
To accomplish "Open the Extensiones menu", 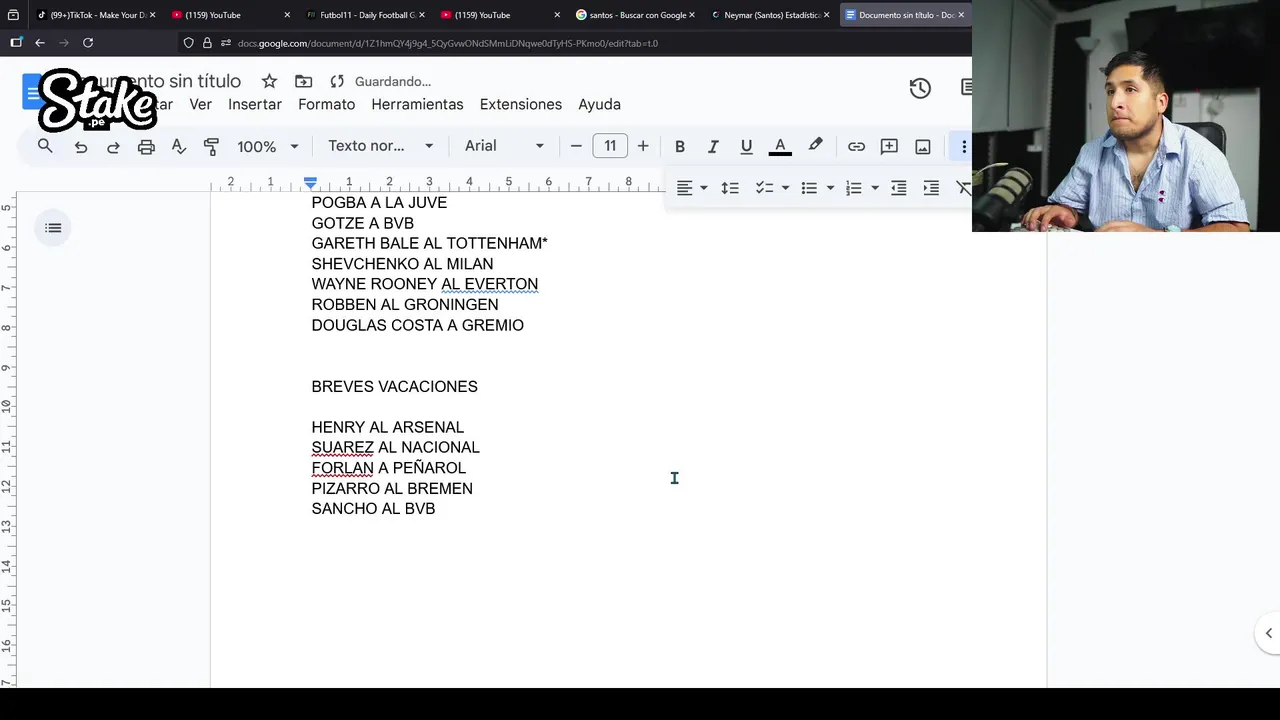I will point(521,104).
